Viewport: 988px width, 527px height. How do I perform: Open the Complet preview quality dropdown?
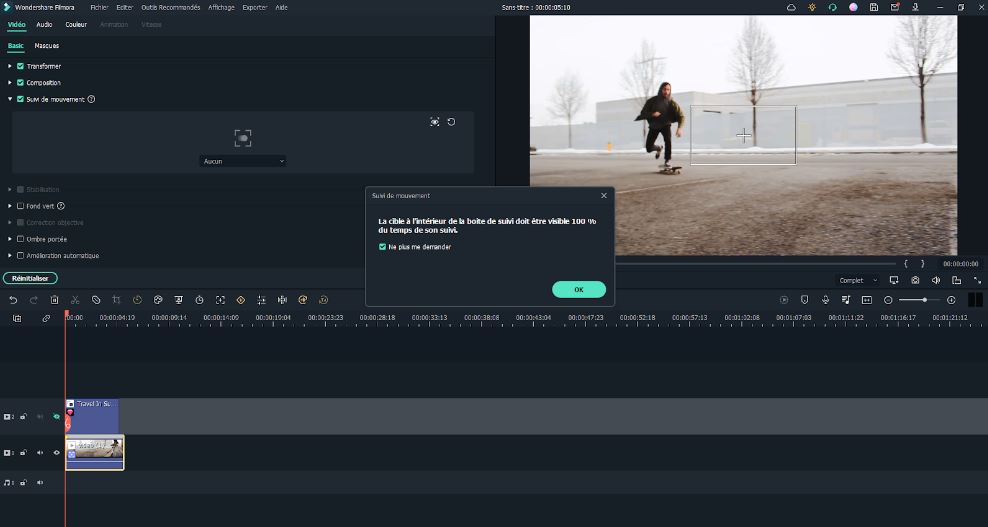(x=858, y=281)
